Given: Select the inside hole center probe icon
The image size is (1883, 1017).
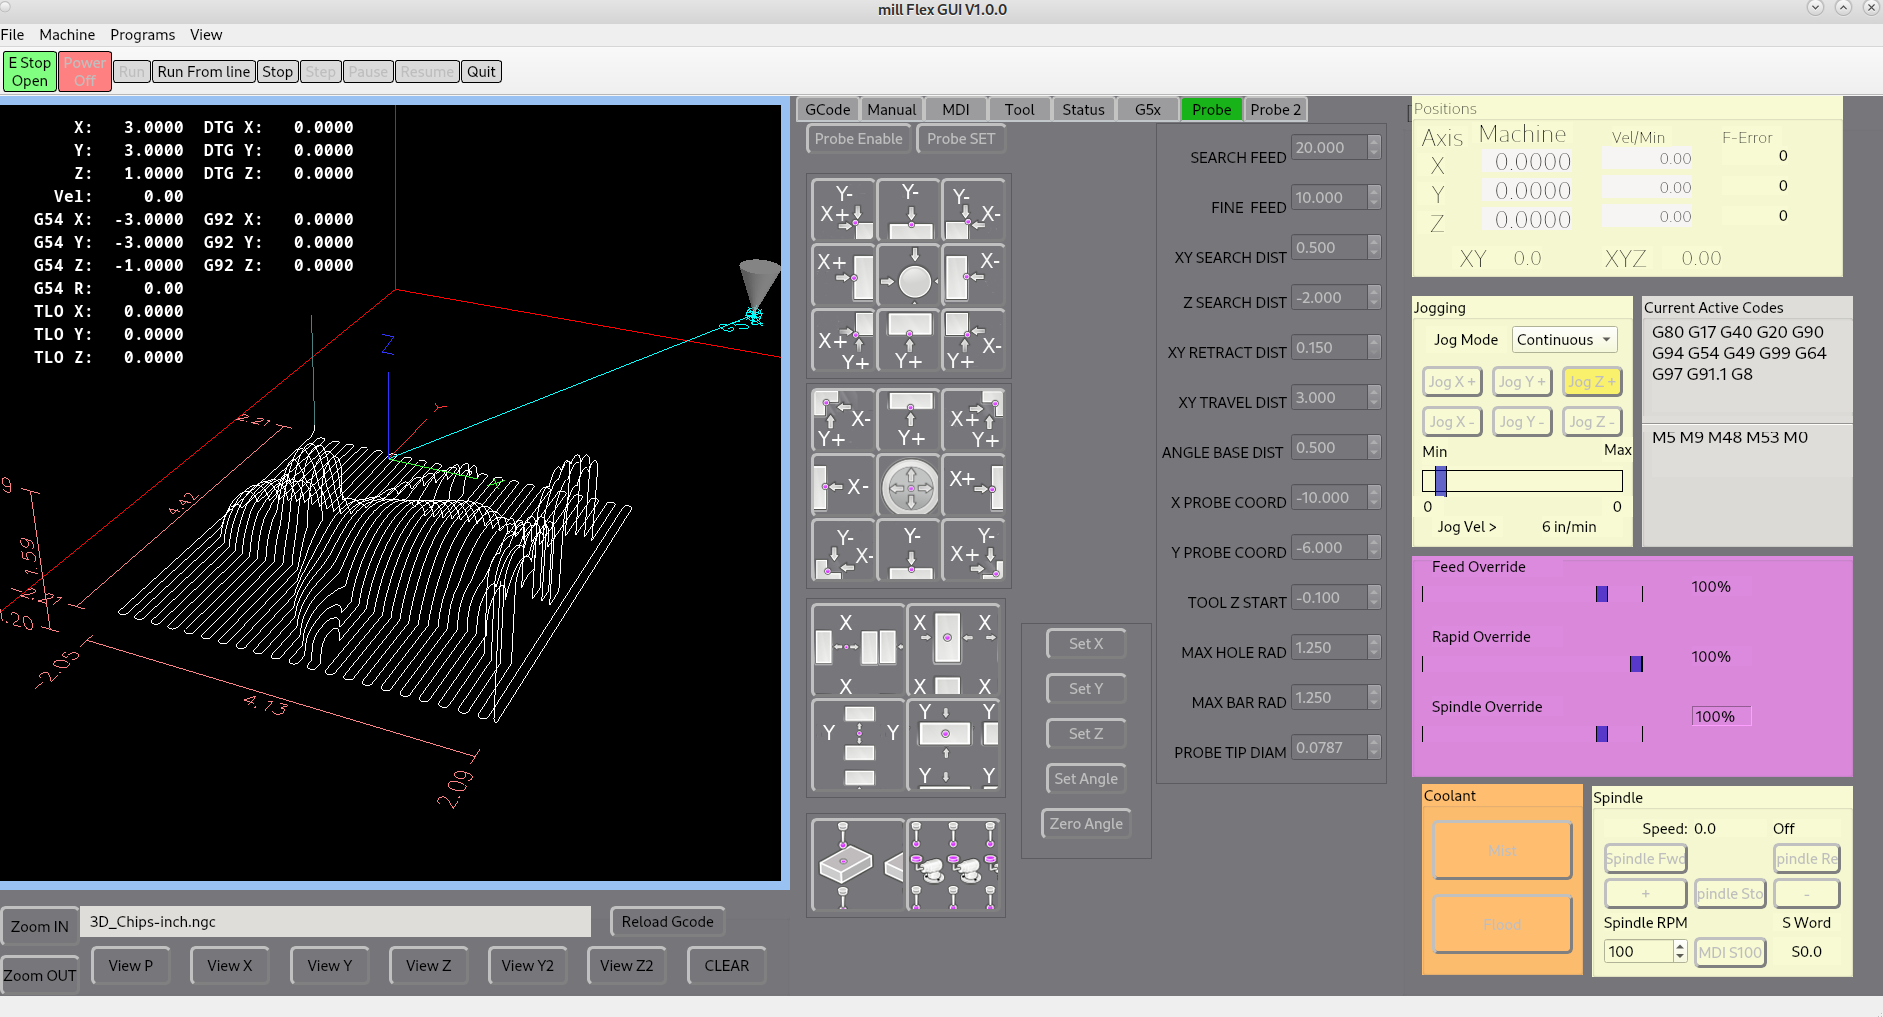Looking at the screenshot, I should [909, 485].
